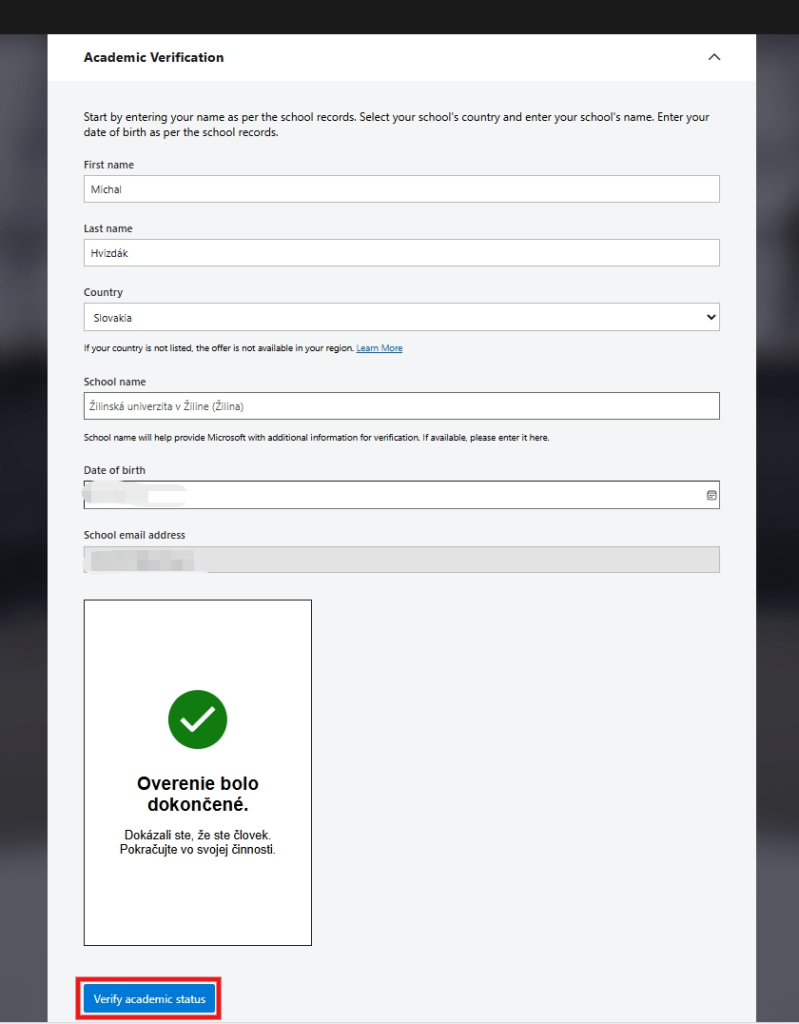Click the 'Date of birth' label
The height and width of the screenshot is (1024, 799).
(114, 471)
